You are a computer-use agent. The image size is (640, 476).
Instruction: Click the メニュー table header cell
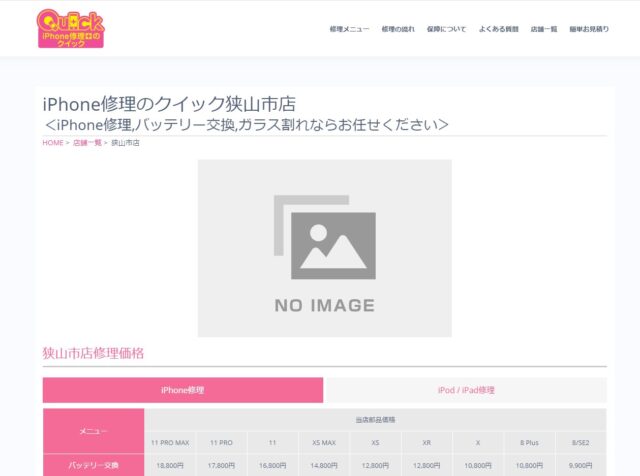click(93, 431)
